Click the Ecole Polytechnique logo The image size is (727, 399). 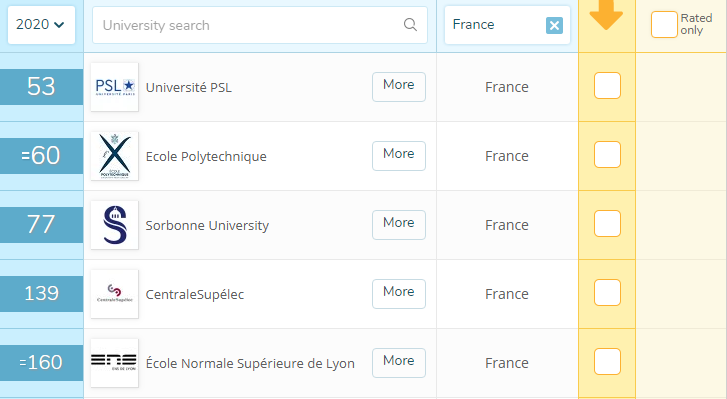[x=115, y=156]
